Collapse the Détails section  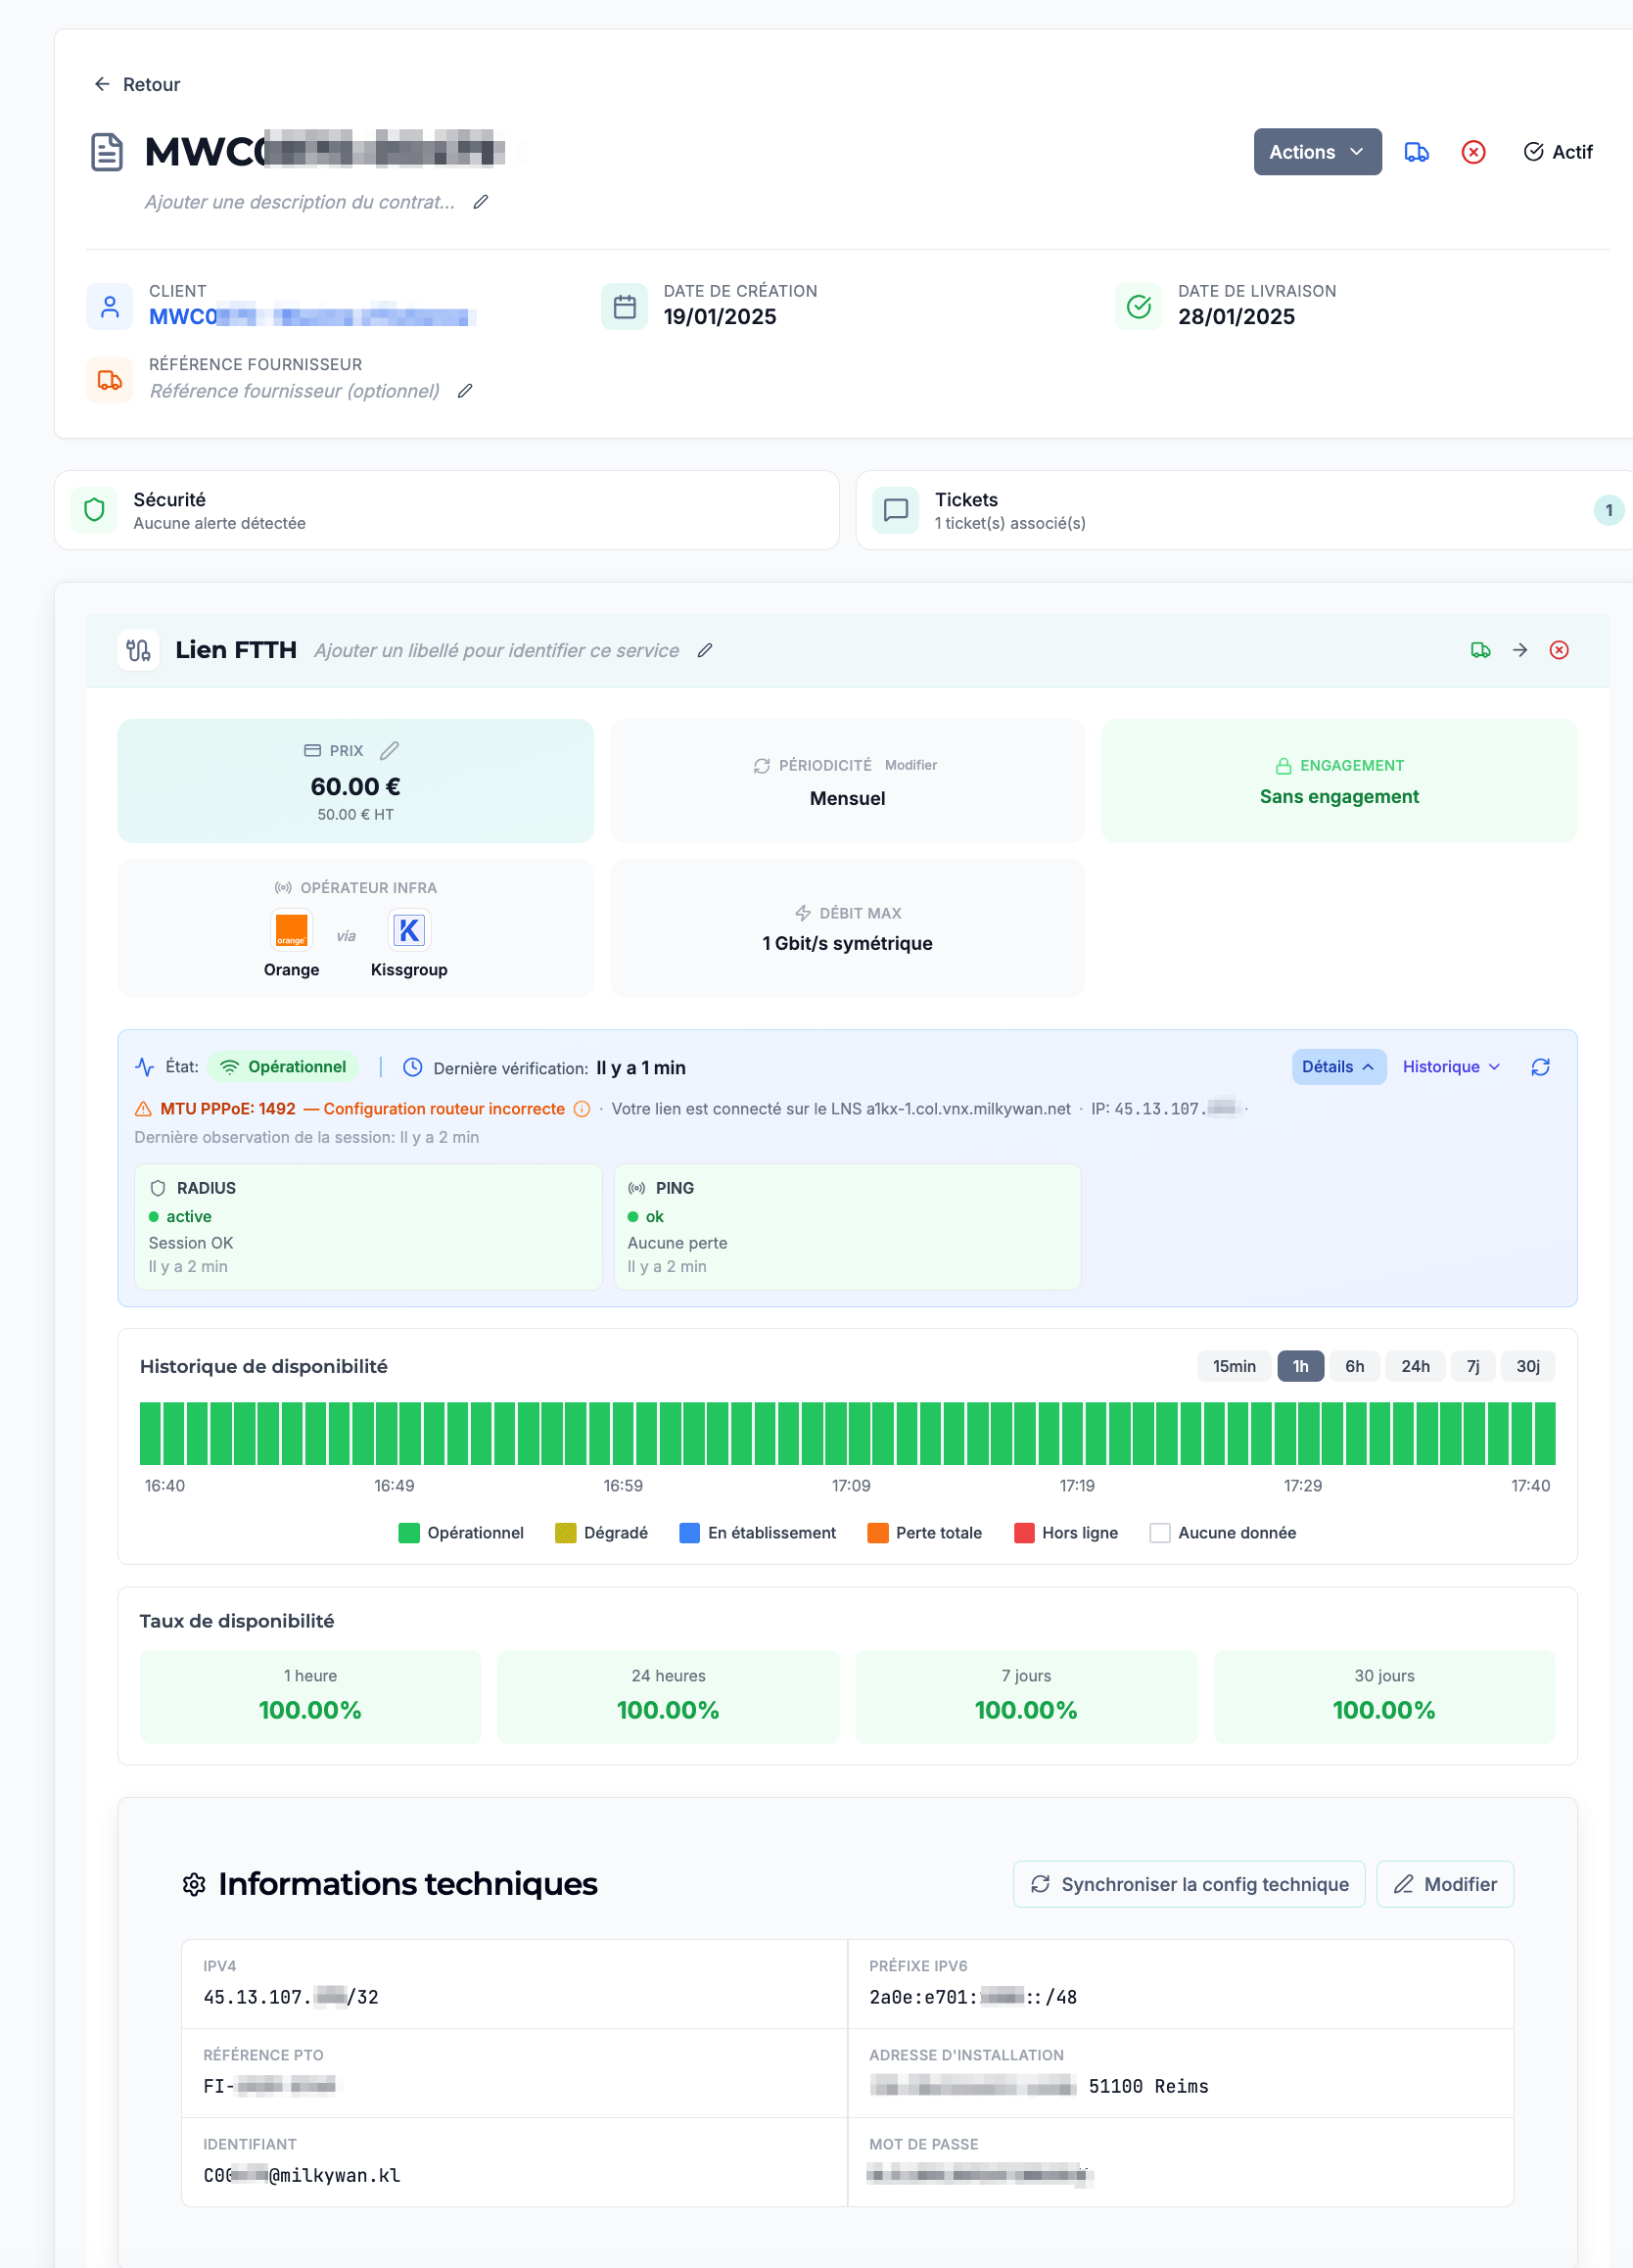[x=1338, y=1067]
